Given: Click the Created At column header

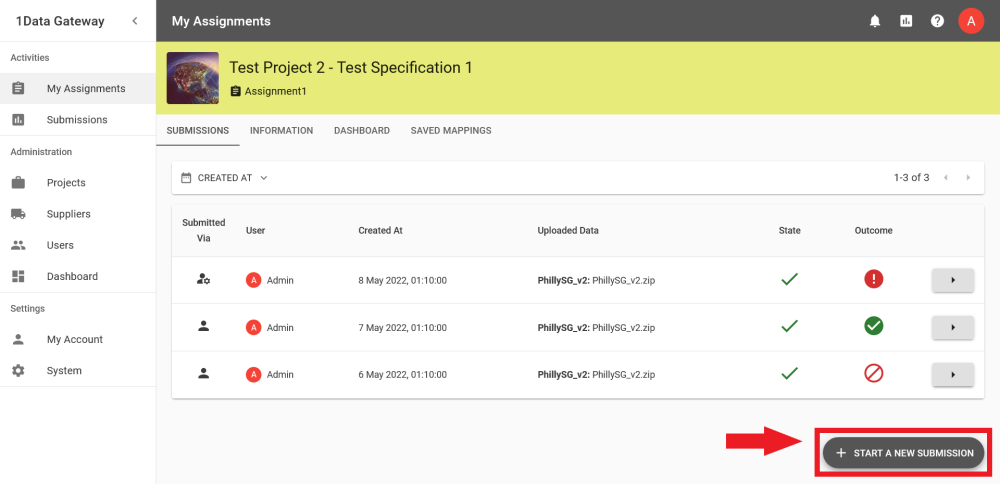Looking at the screenshot, I should point(380,231).
